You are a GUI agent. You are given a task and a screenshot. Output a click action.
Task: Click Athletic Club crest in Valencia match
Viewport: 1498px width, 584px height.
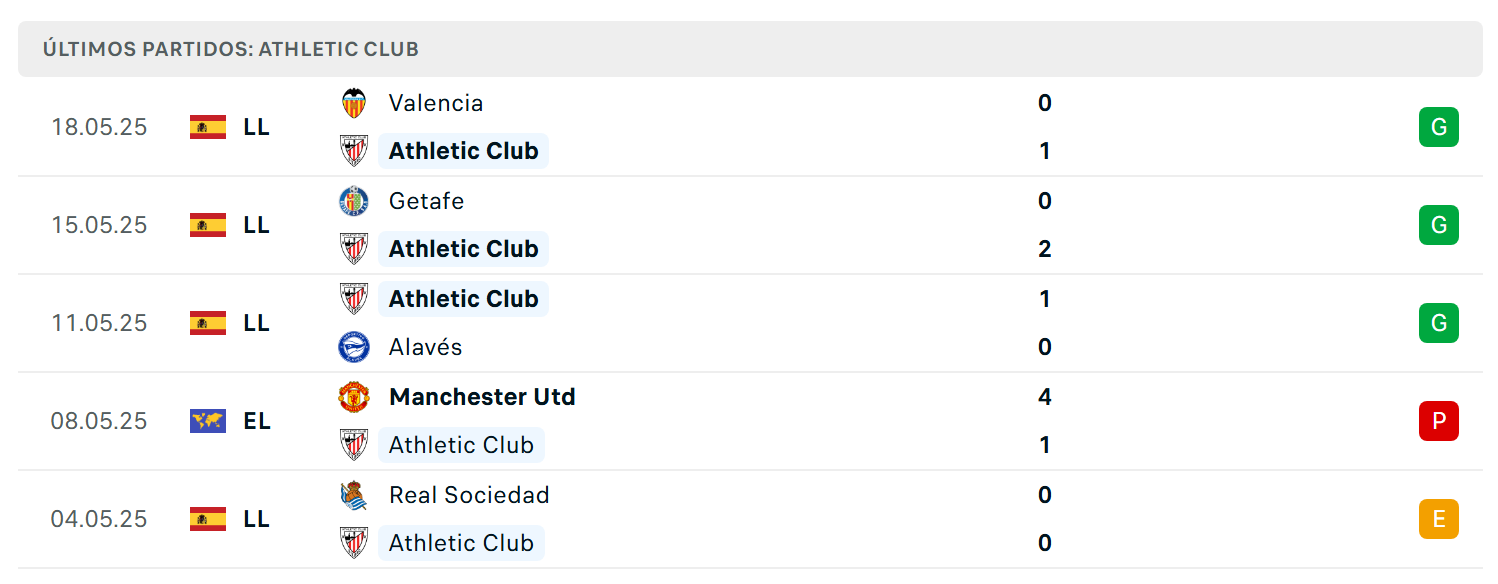pyautogui.click(x=354, y=151)
